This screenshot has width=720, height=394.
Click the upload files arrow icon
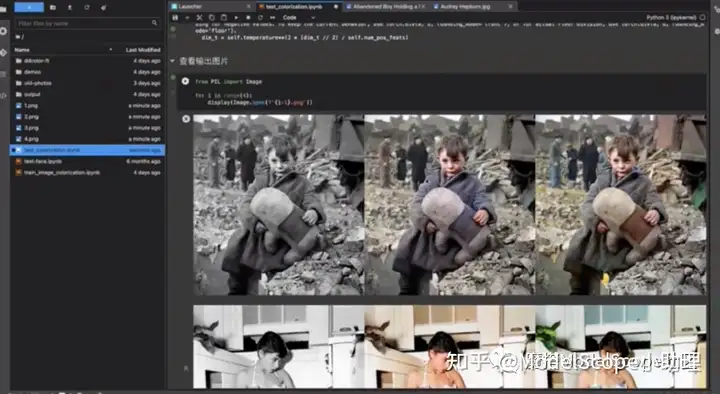tap(70, 7)
